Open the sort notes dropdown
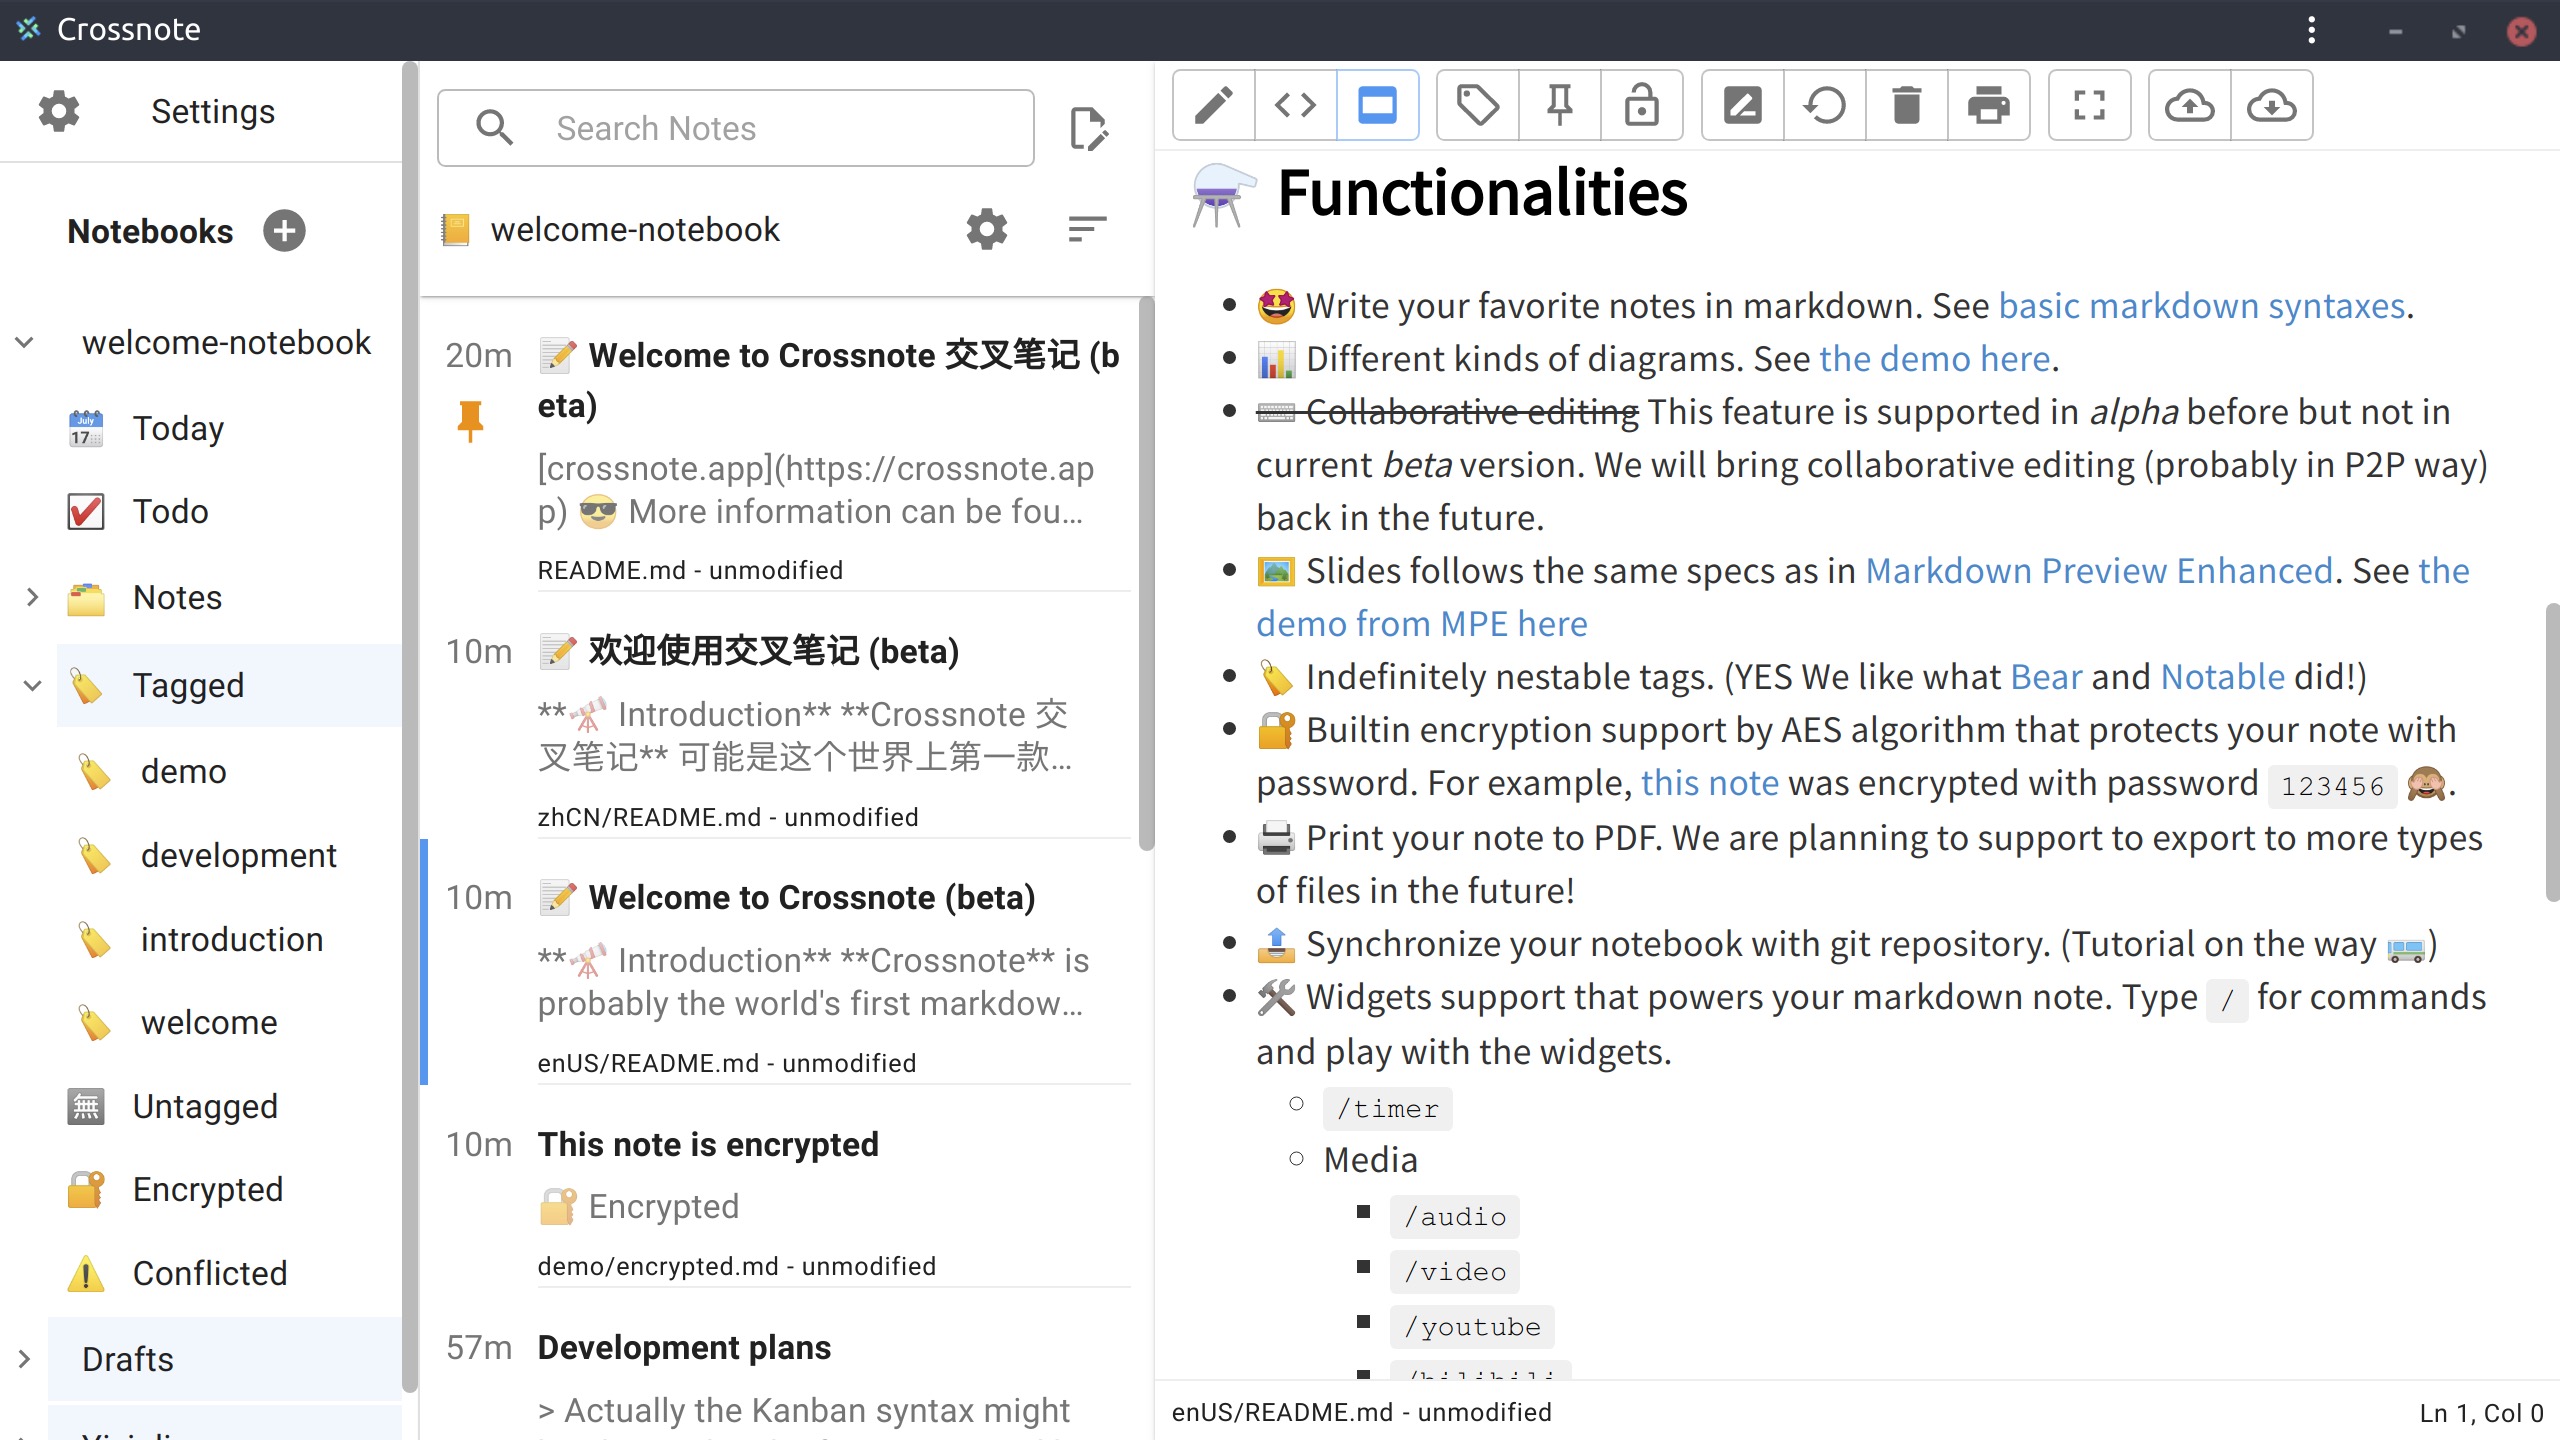This screenshot has width=2560, height=1440. tap(1087, 230)
